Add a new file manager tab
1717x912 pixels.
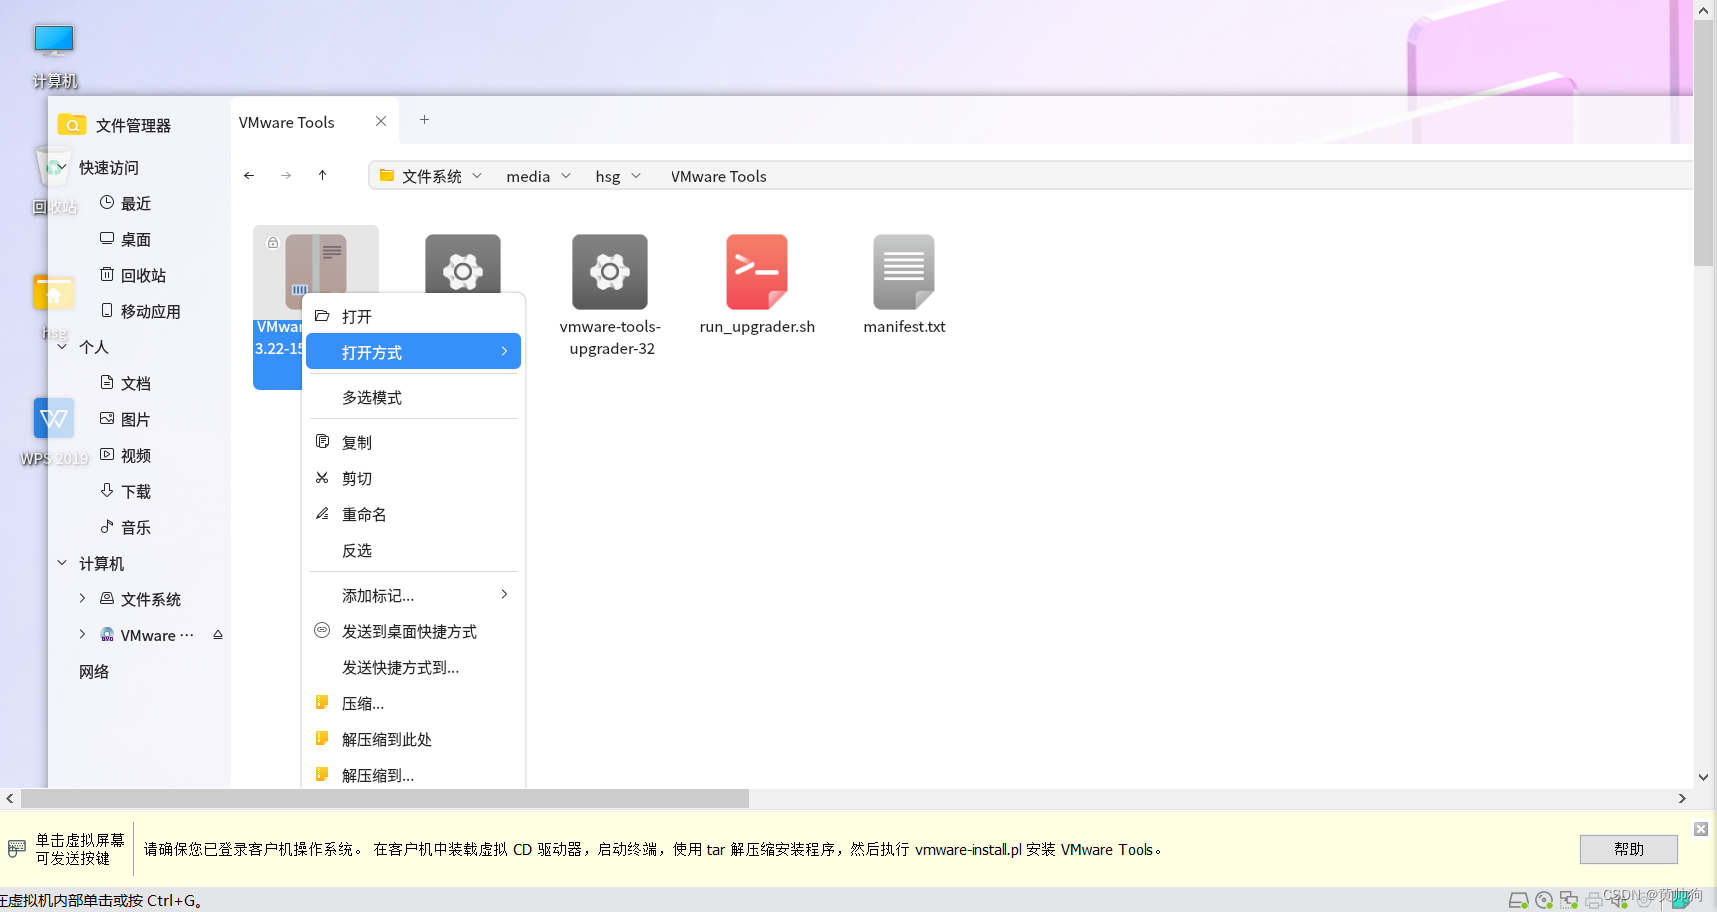[x=424, y=120]
